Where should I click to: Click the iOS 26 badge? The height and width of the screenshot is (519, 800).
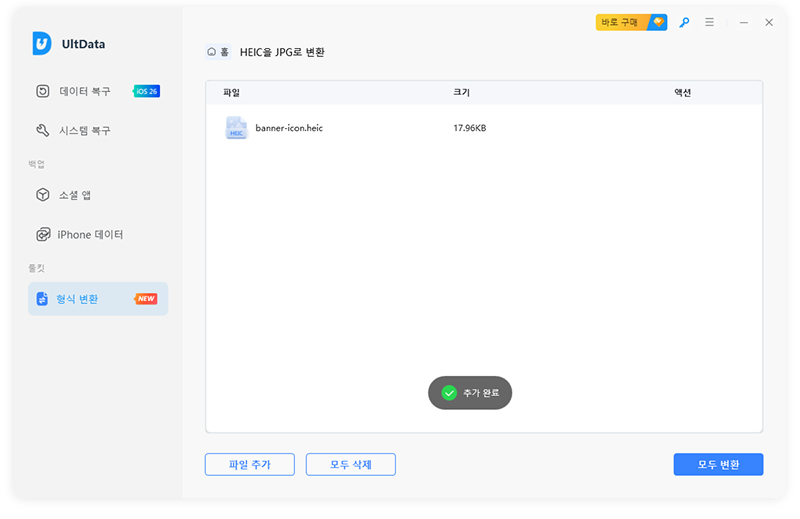[x=146, y=91]
